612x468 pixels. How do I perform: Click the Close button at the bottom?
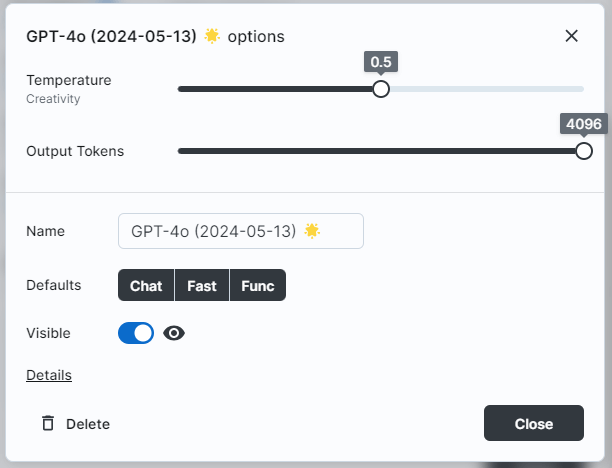[x=534, y=423]
